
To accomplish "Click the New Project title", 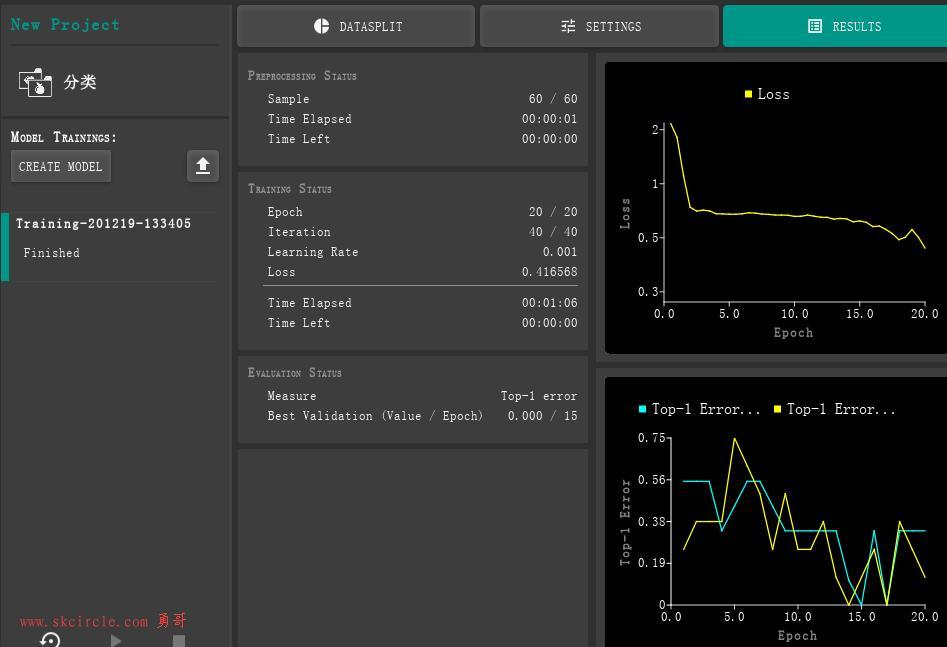I will (65, 24).
